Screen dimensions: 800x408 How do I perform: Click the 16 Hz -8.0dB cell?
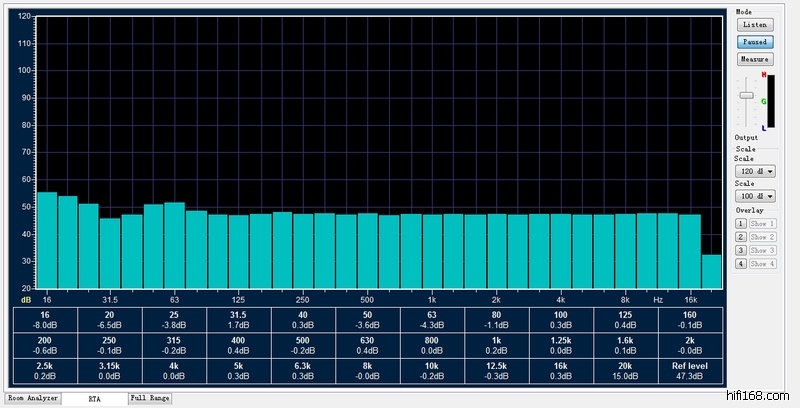coord(46,319)
